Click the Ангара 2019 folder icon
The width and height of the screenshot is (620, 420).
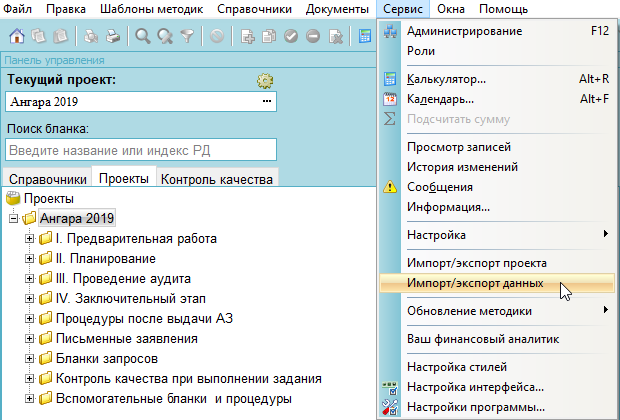29,218
